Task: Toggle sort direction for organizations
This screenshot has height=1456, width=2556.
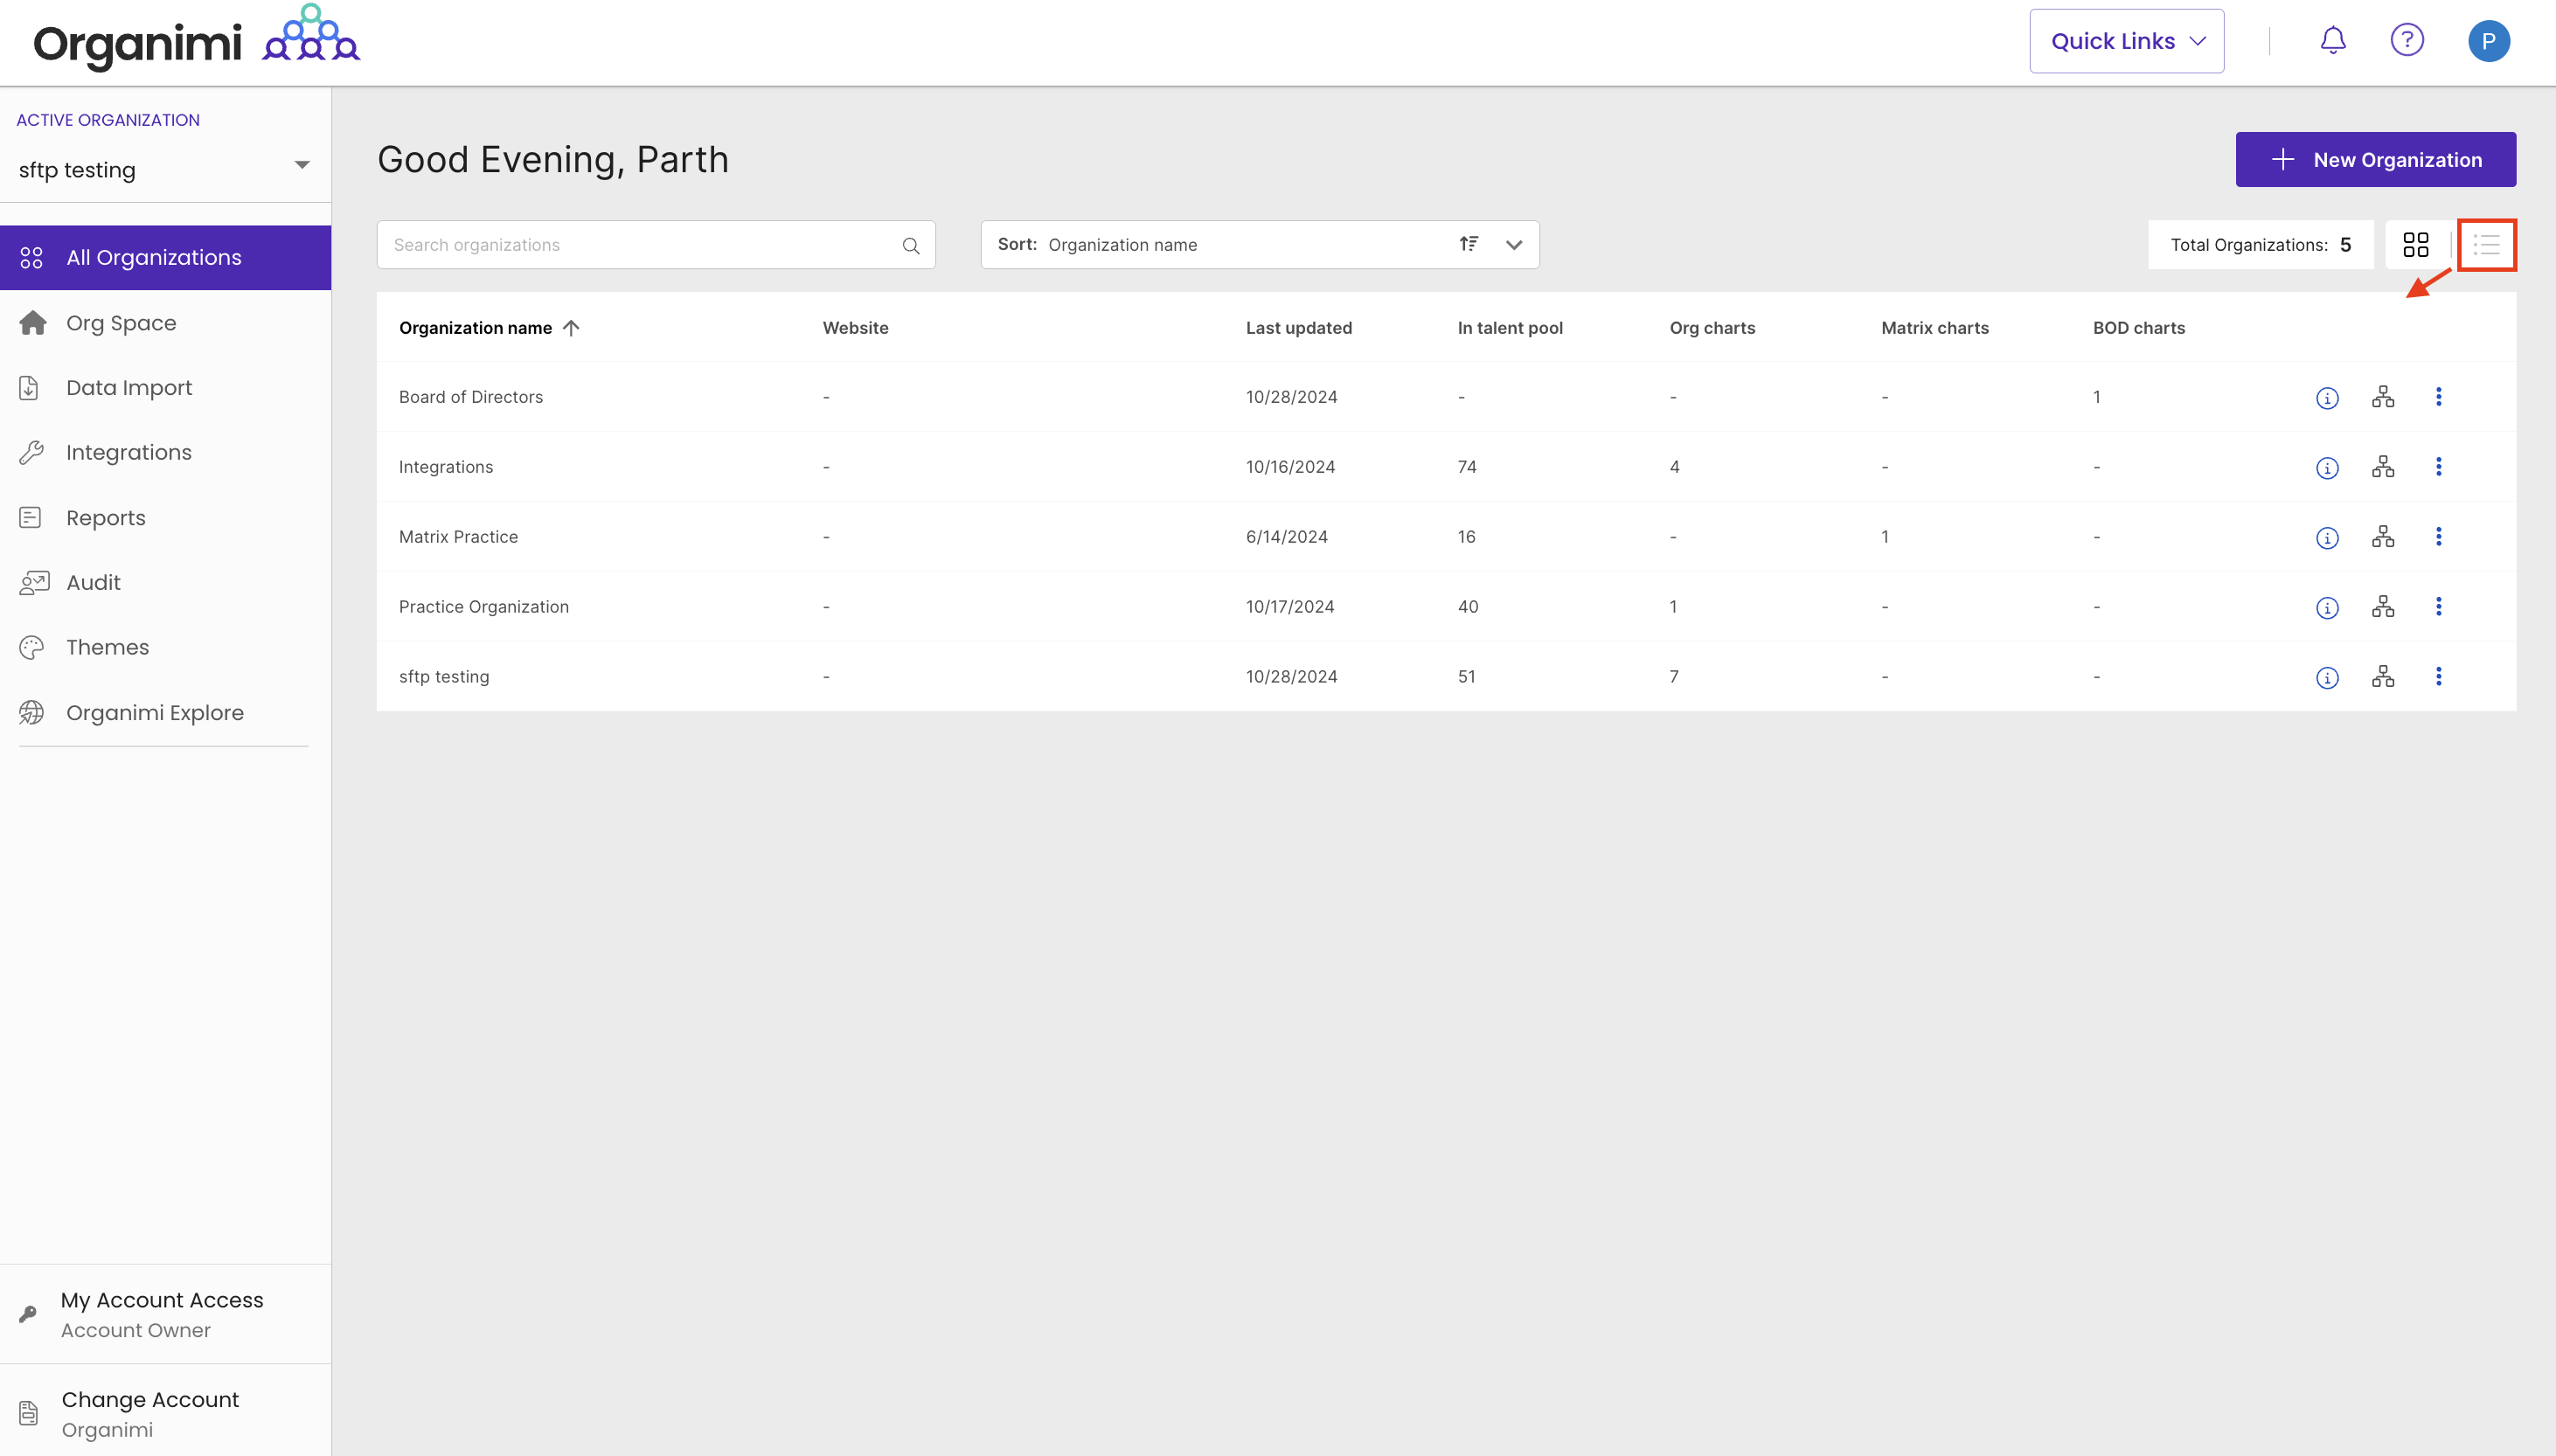Action: [1468, 244]
